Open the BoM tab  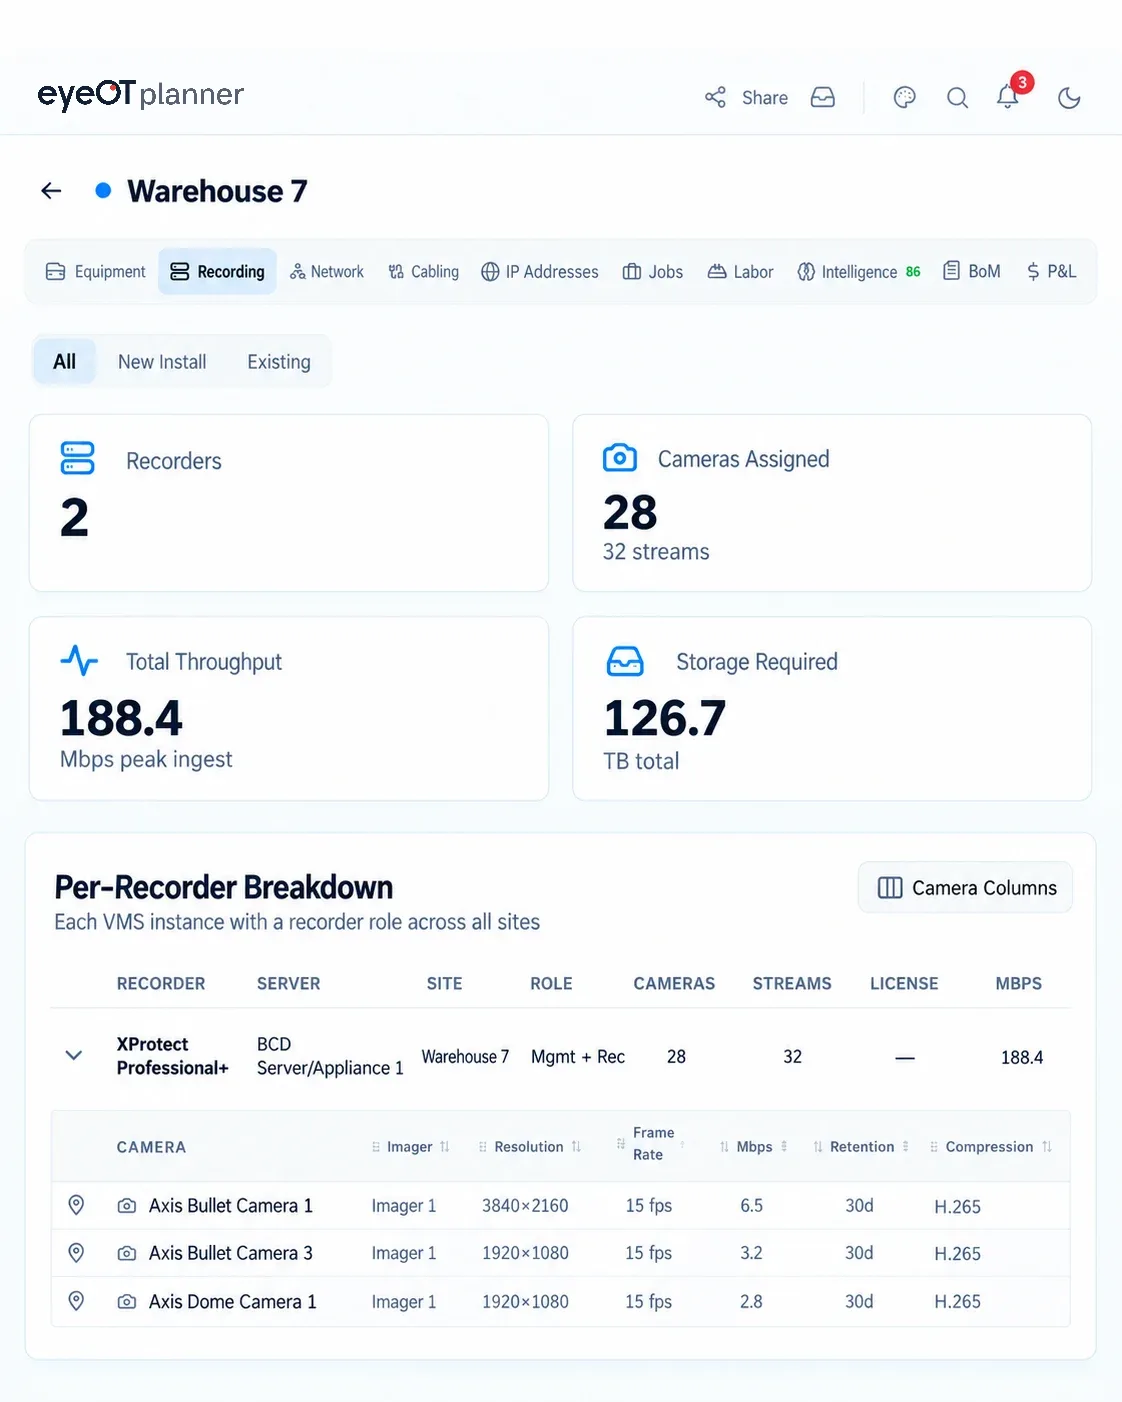click(972, 272)
